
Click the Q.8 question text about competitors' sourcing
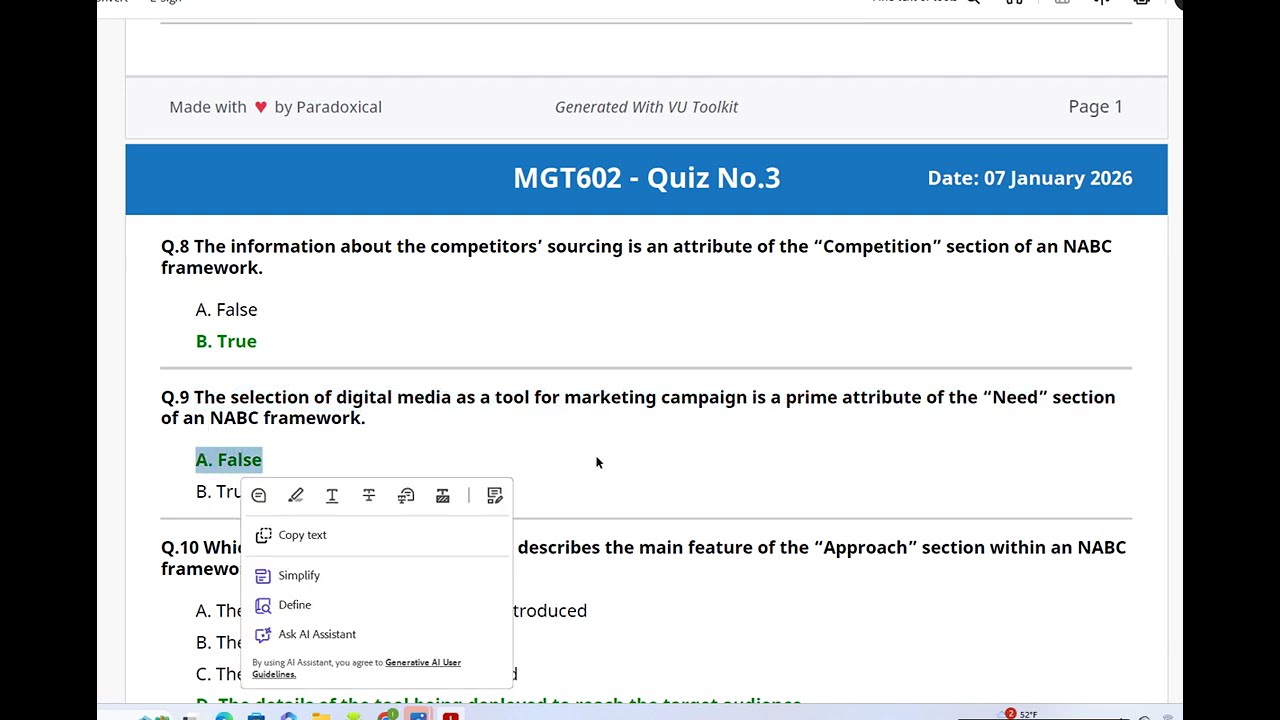[x=637, y=257]
